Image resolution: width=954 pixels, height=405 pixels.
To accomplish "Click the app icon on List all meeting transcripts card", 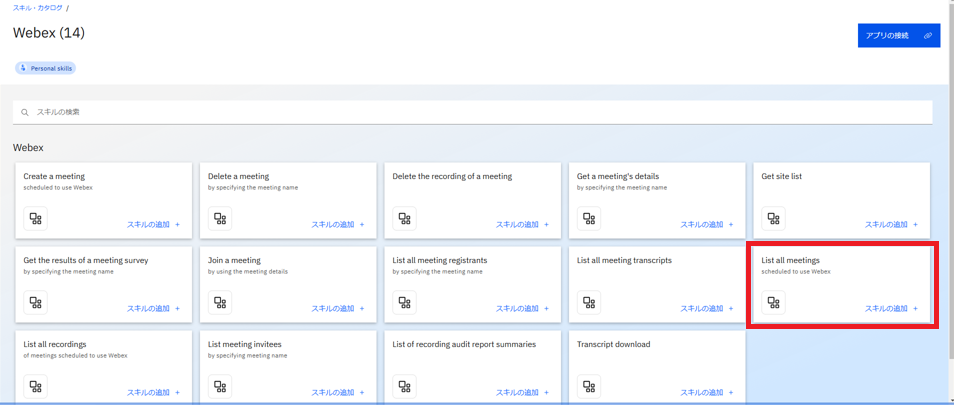I will [589, 303].
